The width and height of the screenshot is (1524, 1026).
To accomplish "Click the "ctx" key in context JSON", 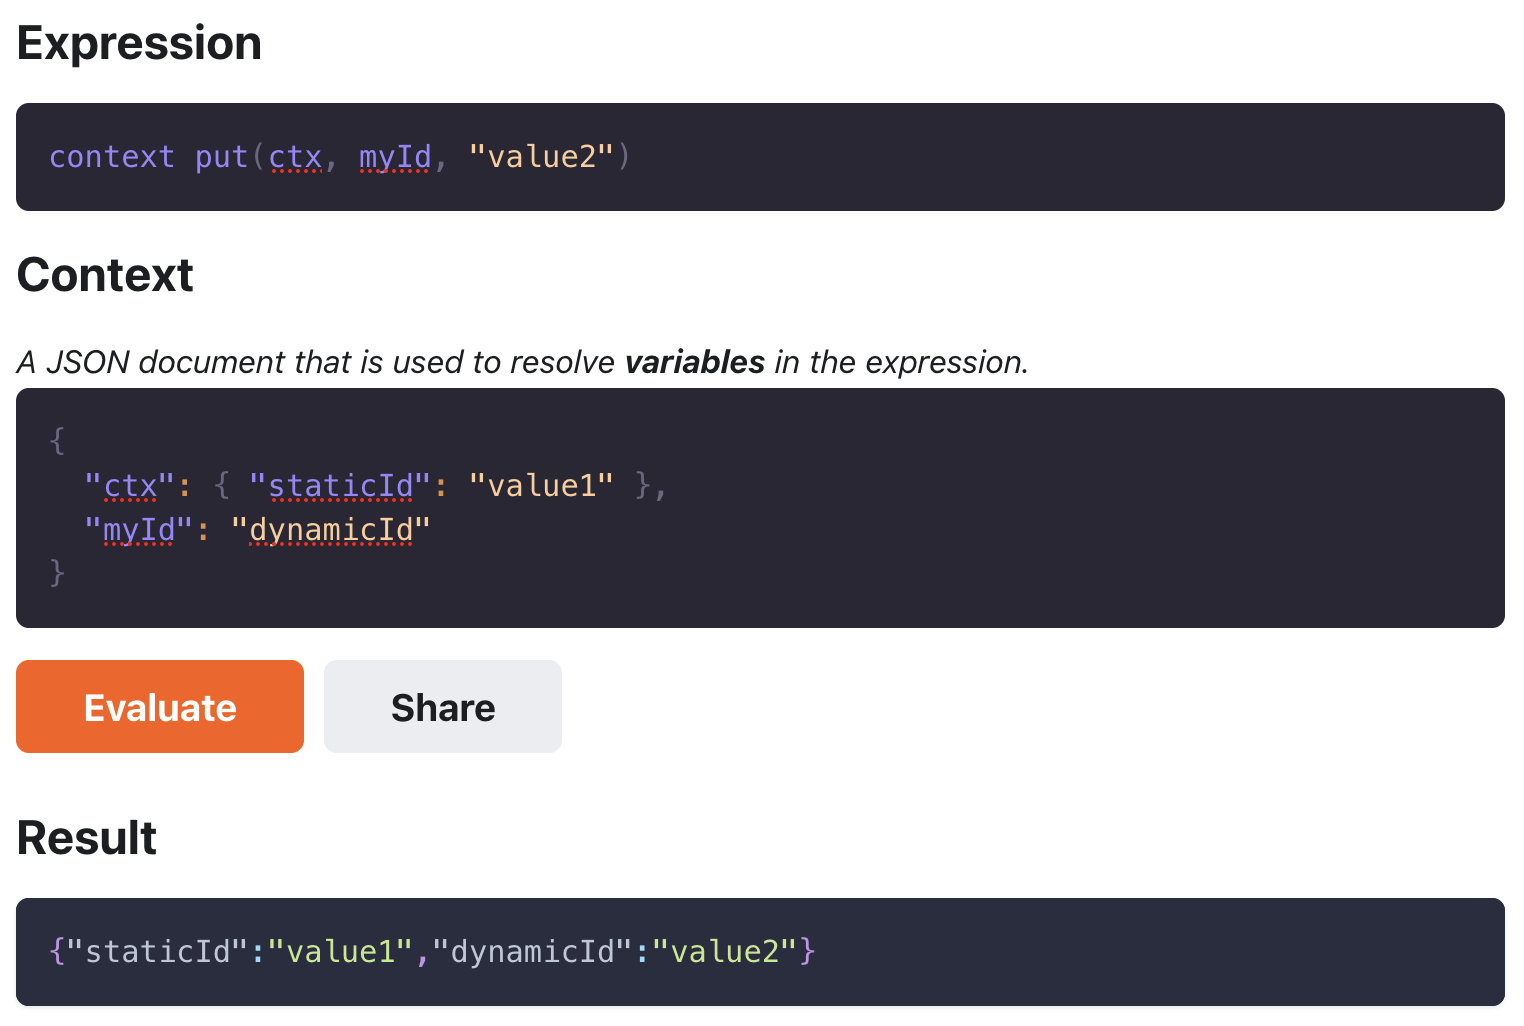I will [130, 486].
